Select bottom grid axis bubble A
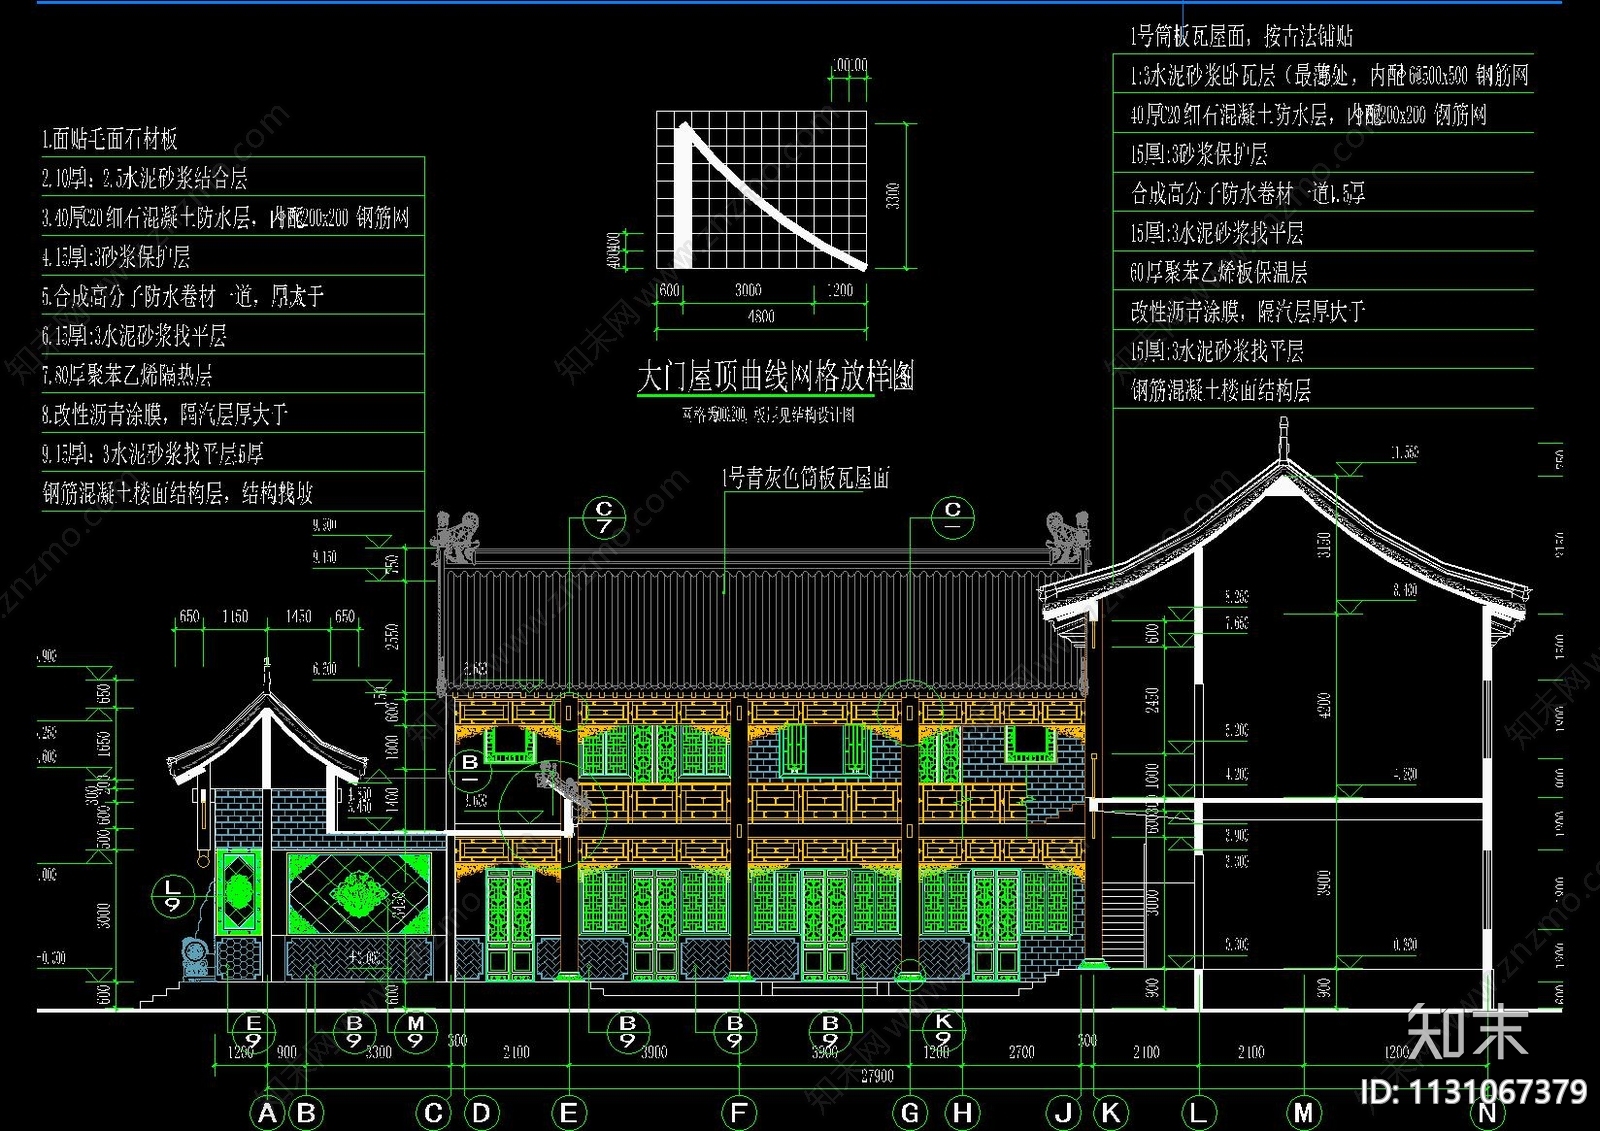1600x1131 pixels. [267, 1113]
